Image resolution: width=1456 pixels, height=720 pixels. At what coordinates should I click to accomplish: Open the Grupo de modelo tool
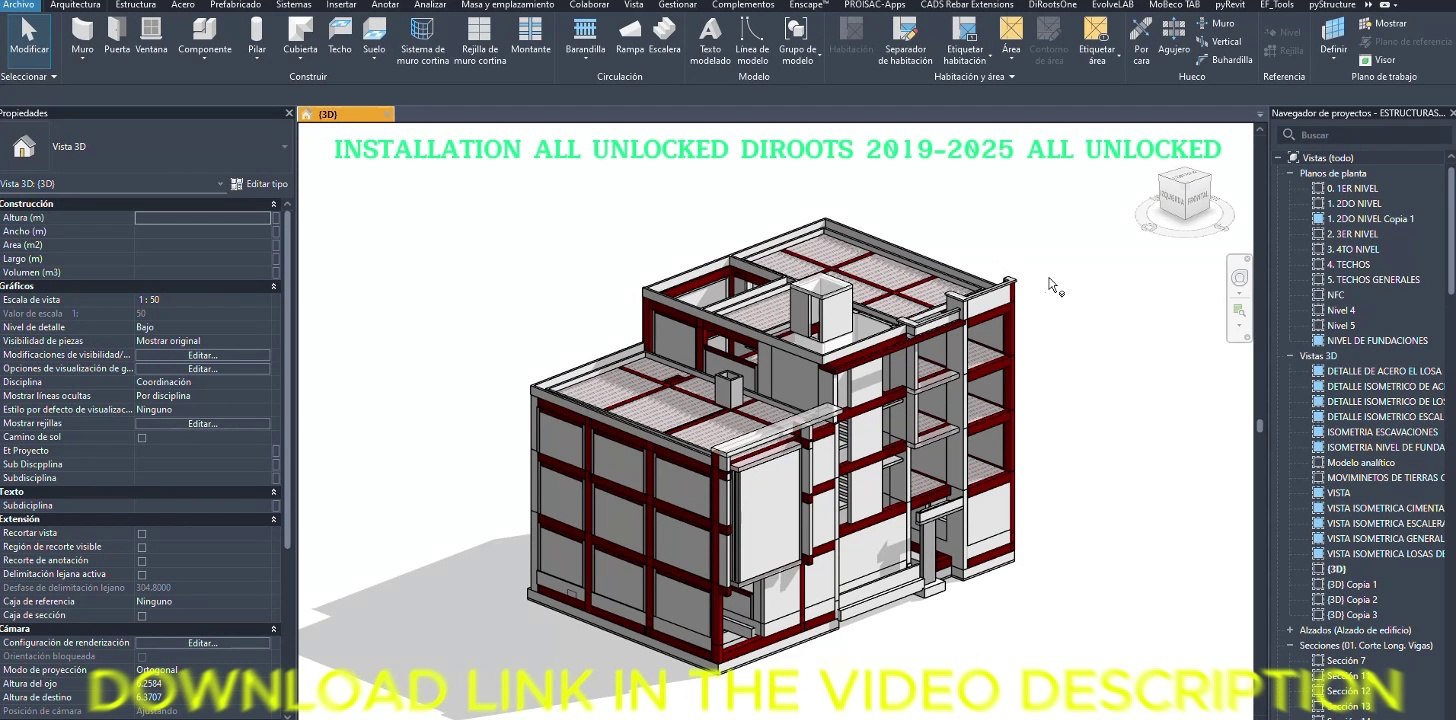[798, 42]
